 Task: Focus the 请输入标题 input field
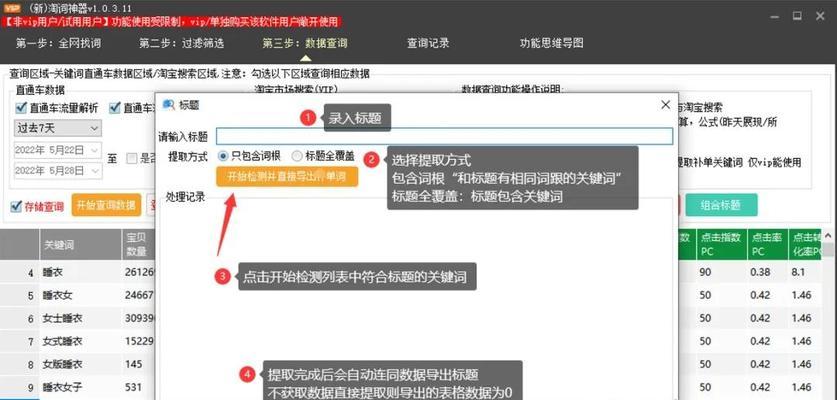tap(444, 137)
